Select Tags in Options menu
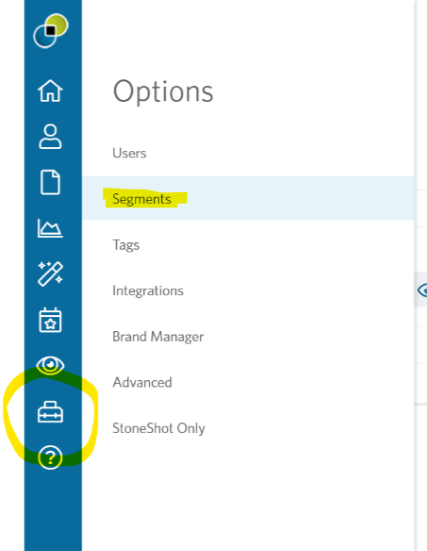This screenshot has width=427, height=551. point(126,245)
